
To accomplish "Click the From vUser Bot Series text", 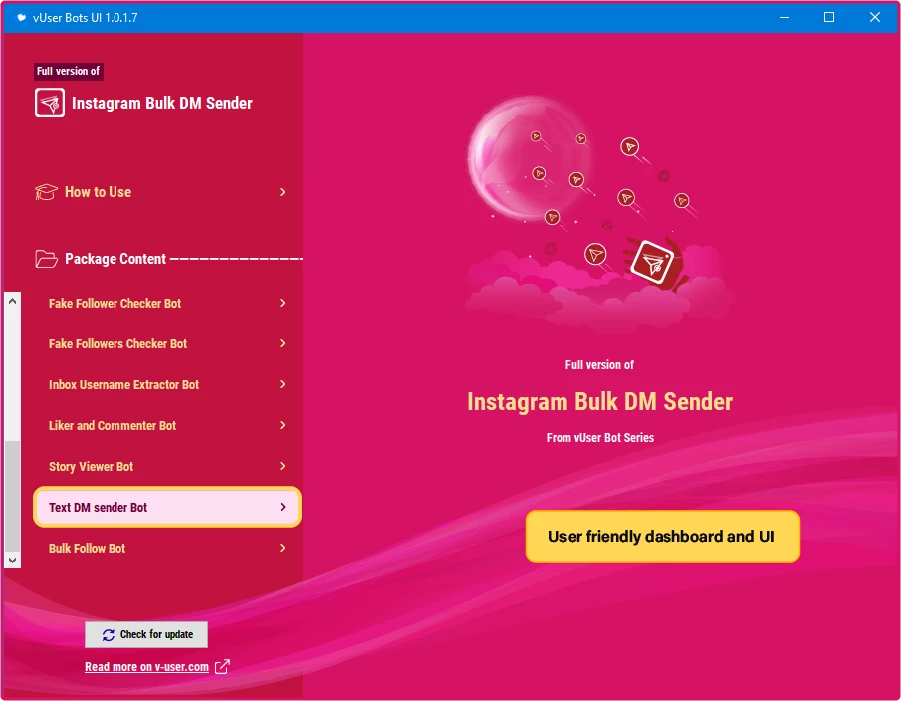I will coord(600,438).
